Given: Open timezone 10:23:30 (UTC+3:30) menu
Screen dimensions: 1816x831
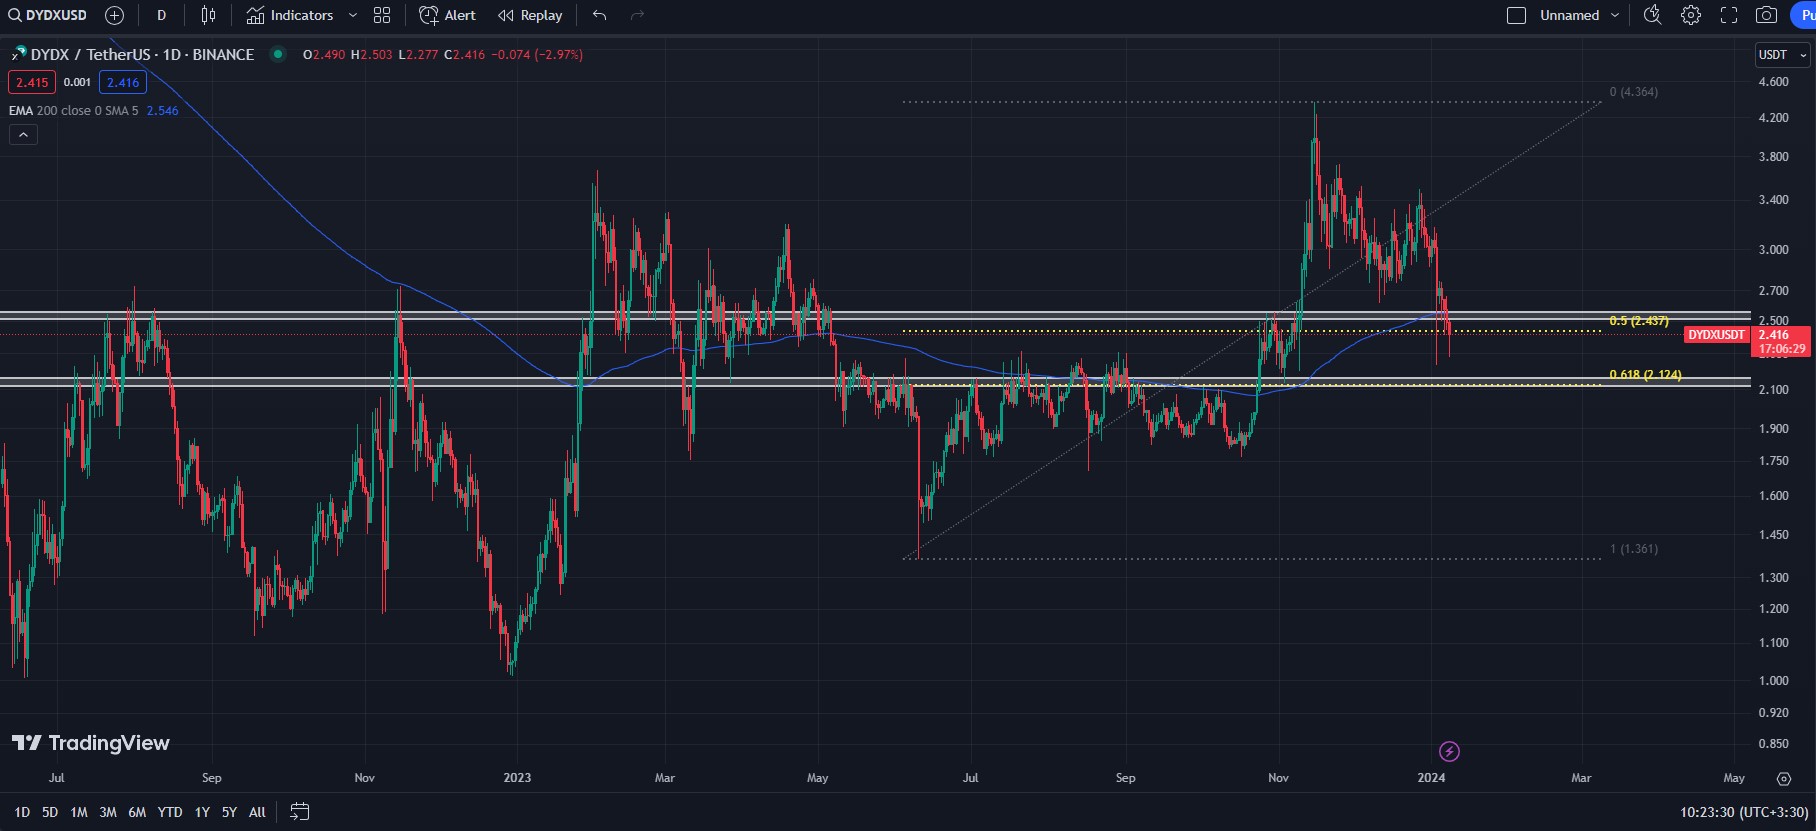Looking at the screenshot, I should [1744, 812].
